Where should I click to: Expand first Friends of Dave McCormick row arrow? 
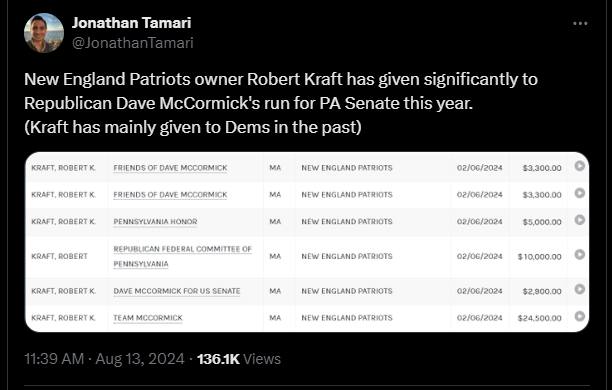580,166
